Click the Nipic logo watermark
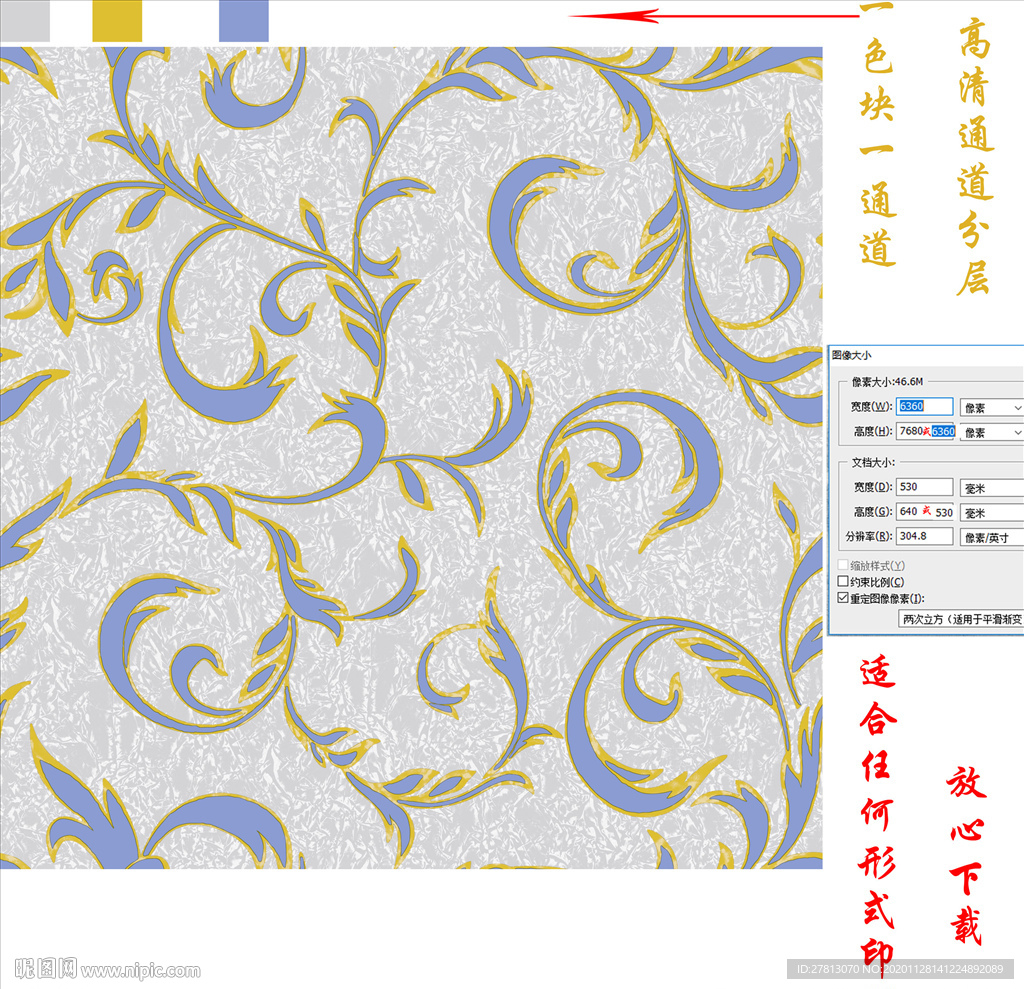 (x=45, y=969)
